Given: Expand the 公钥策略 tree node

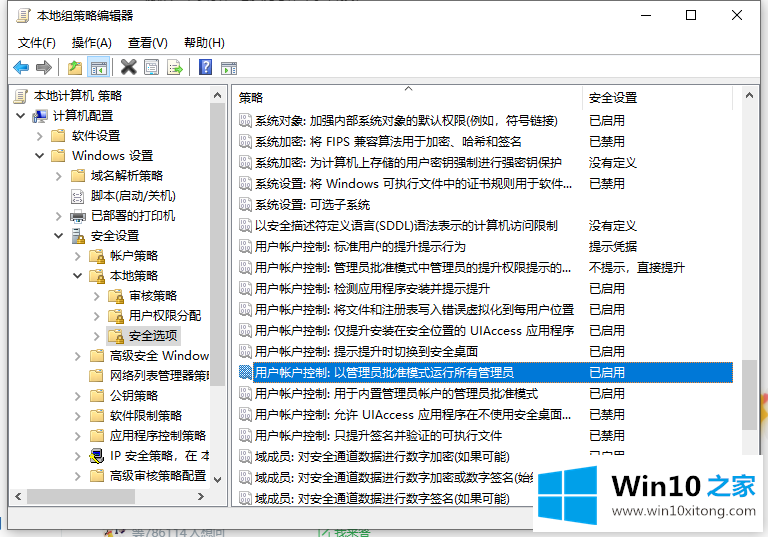Looking at the screenshot, I should pos(78,396).
